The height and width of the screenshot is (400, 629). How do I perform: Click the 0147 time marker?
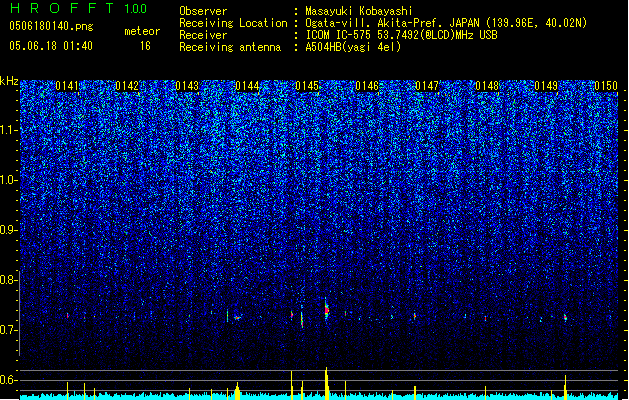(x=427, y=86)
